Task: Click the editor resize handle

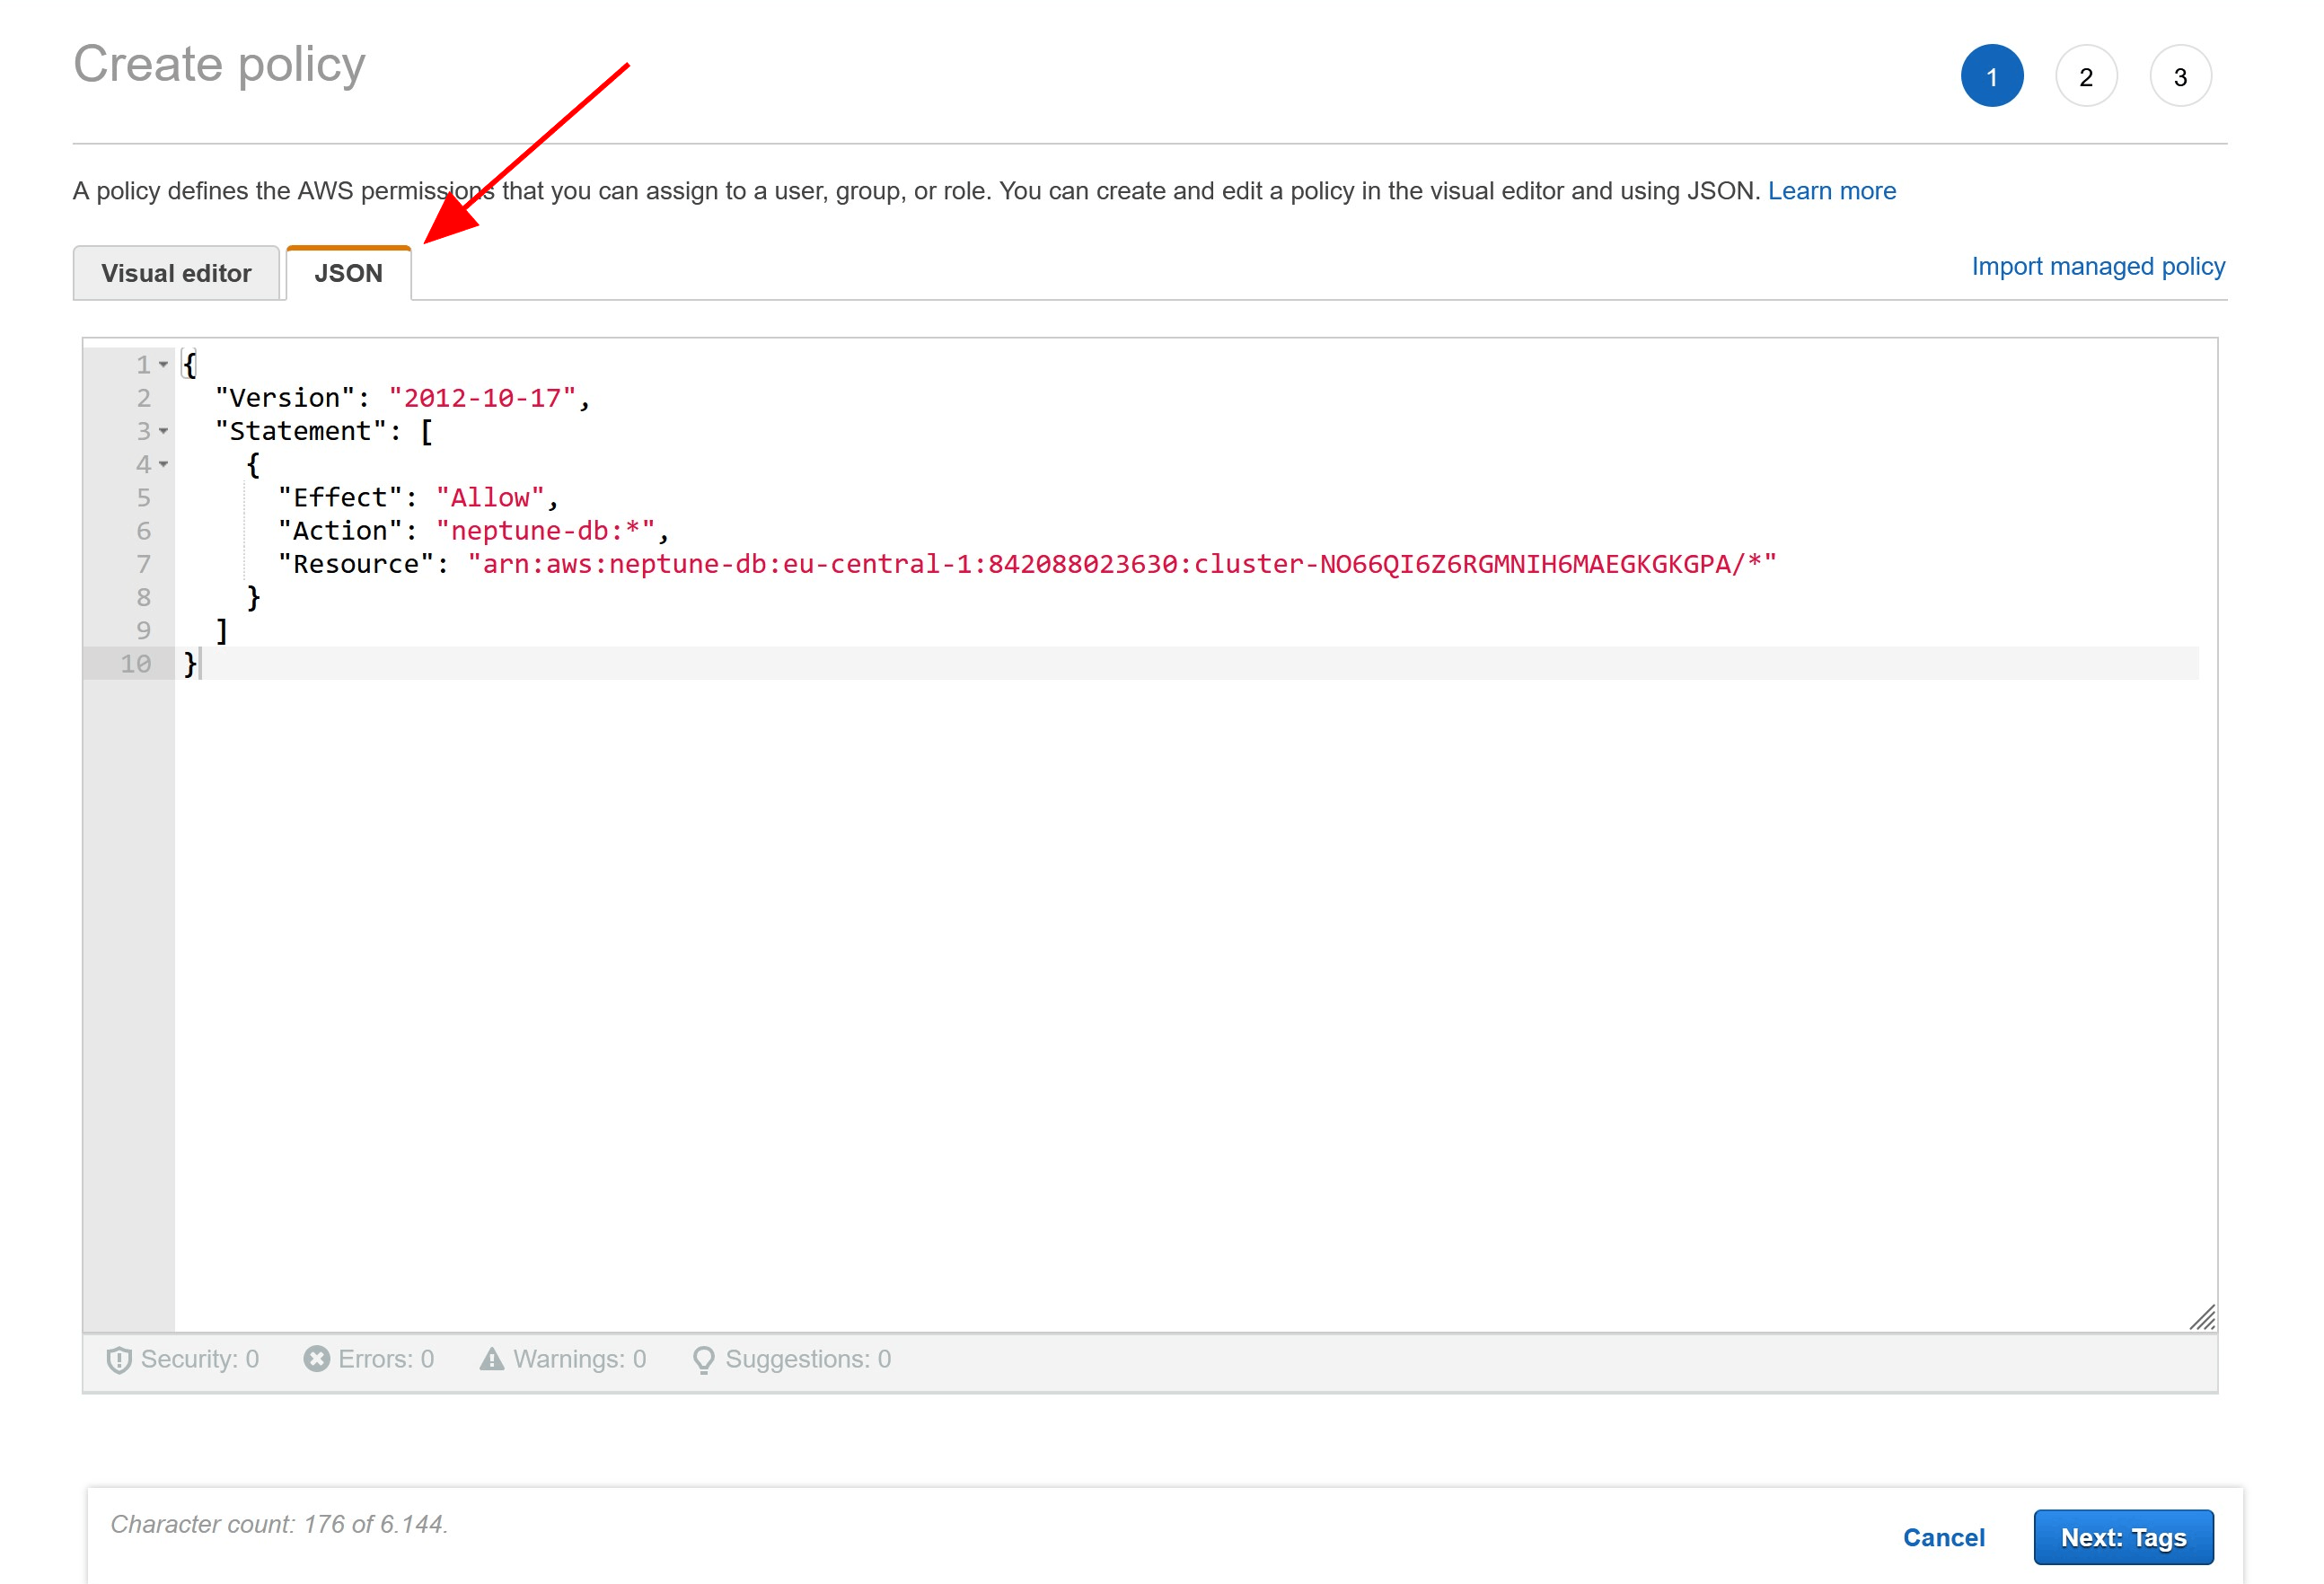Action: coord(2203,1318)
